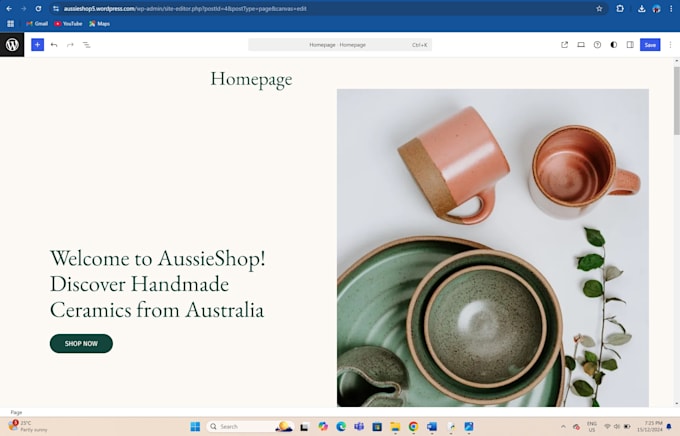Save the page changes
The height and width of the screenshot is (436, 680).
(x=650, y=45)
